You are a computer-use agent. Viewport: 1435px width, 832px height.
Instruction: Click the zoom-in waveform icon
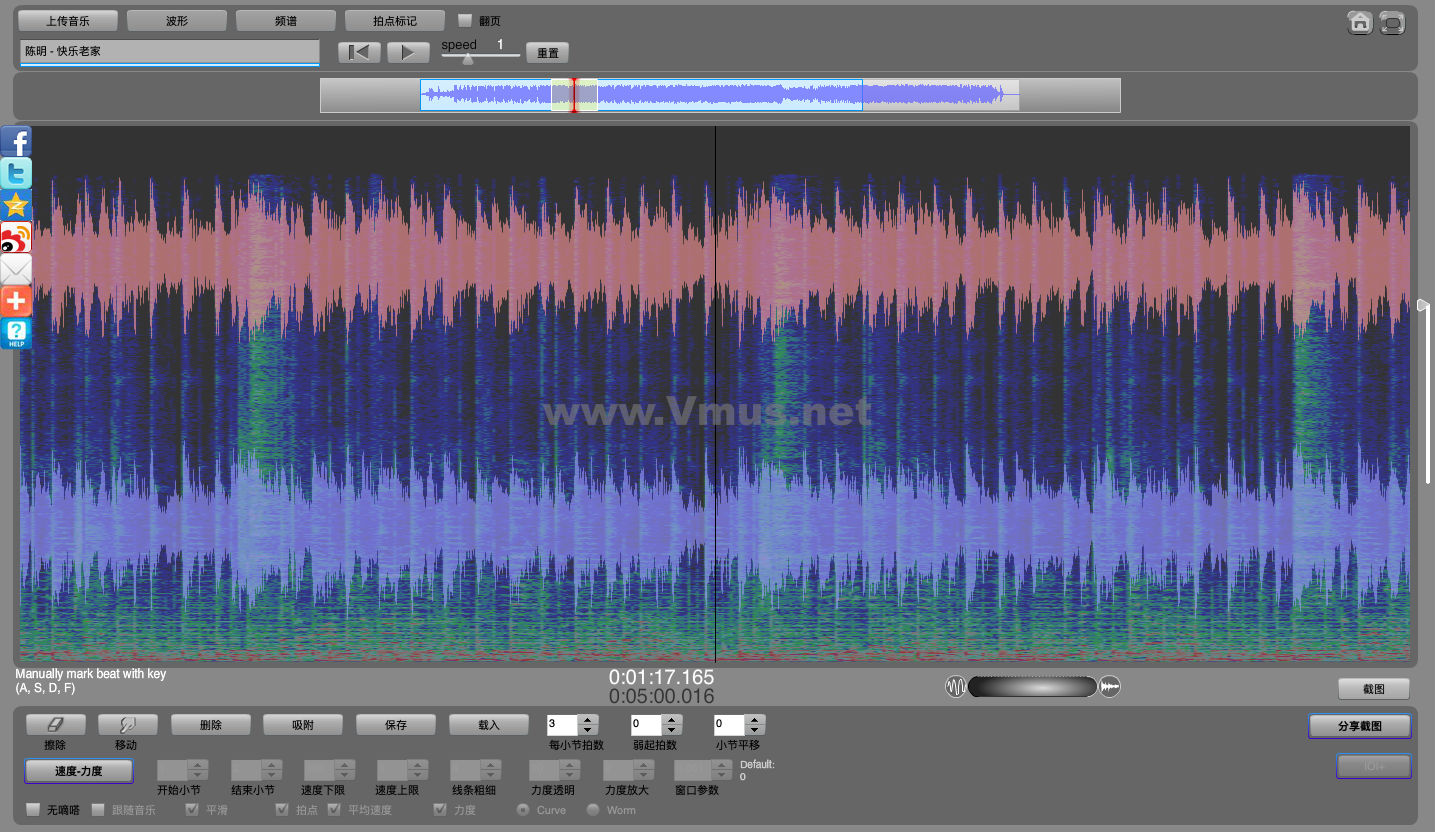[x=1110, y=687]
